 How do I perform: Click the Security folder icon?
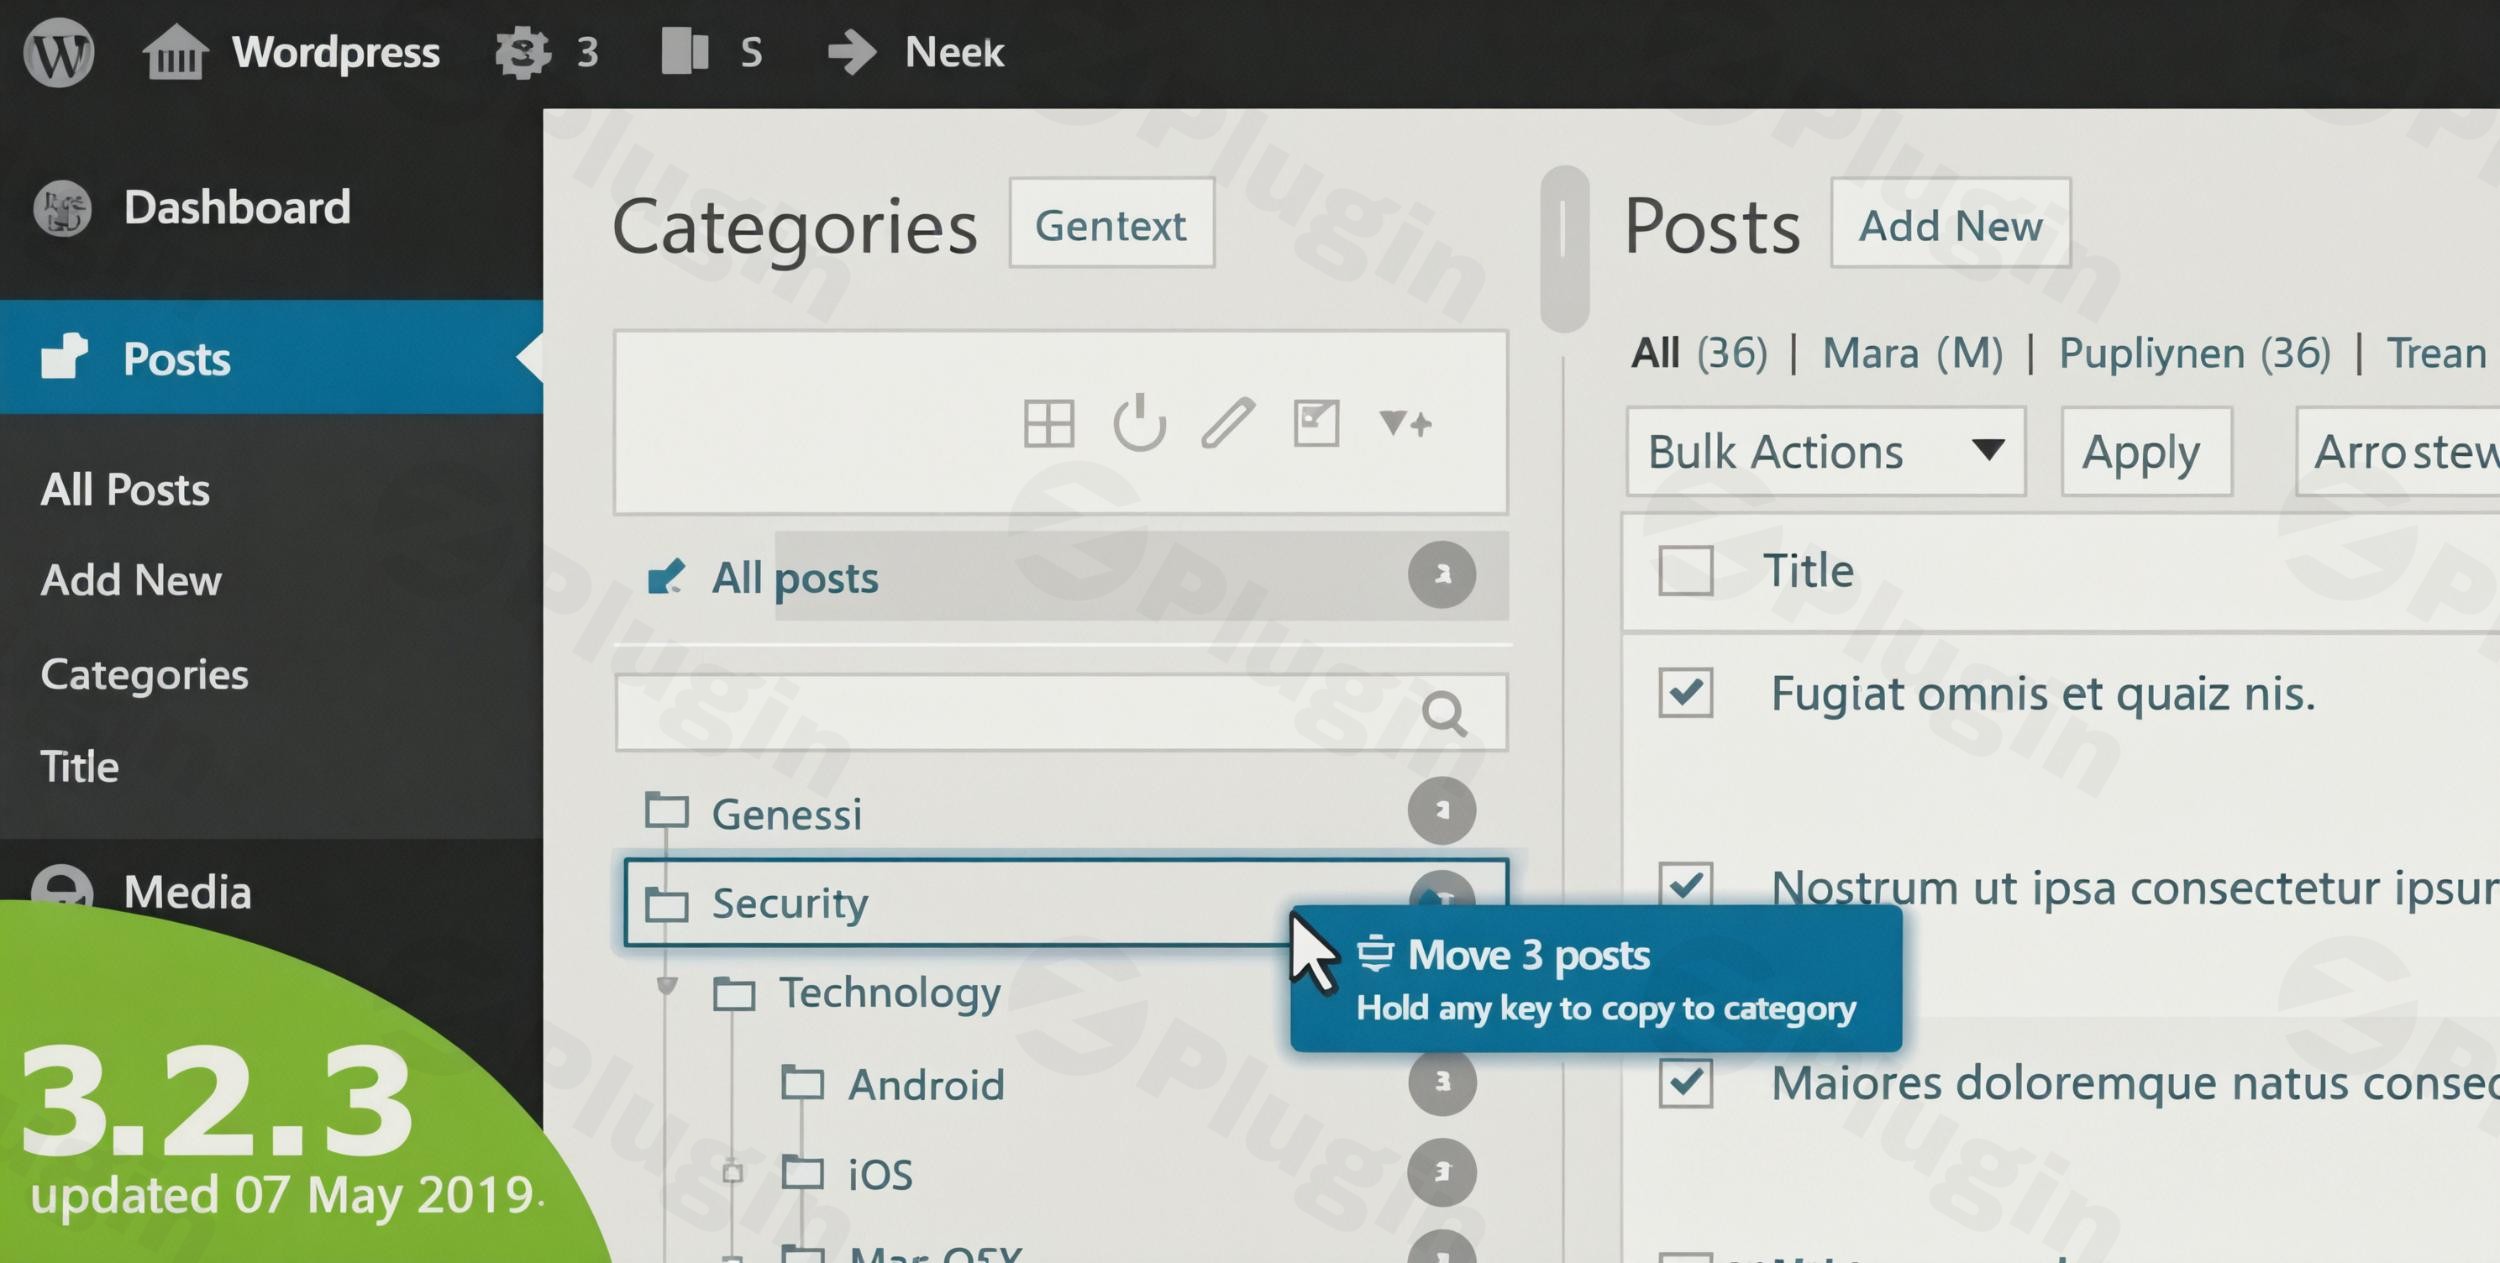tap(667, 903)
